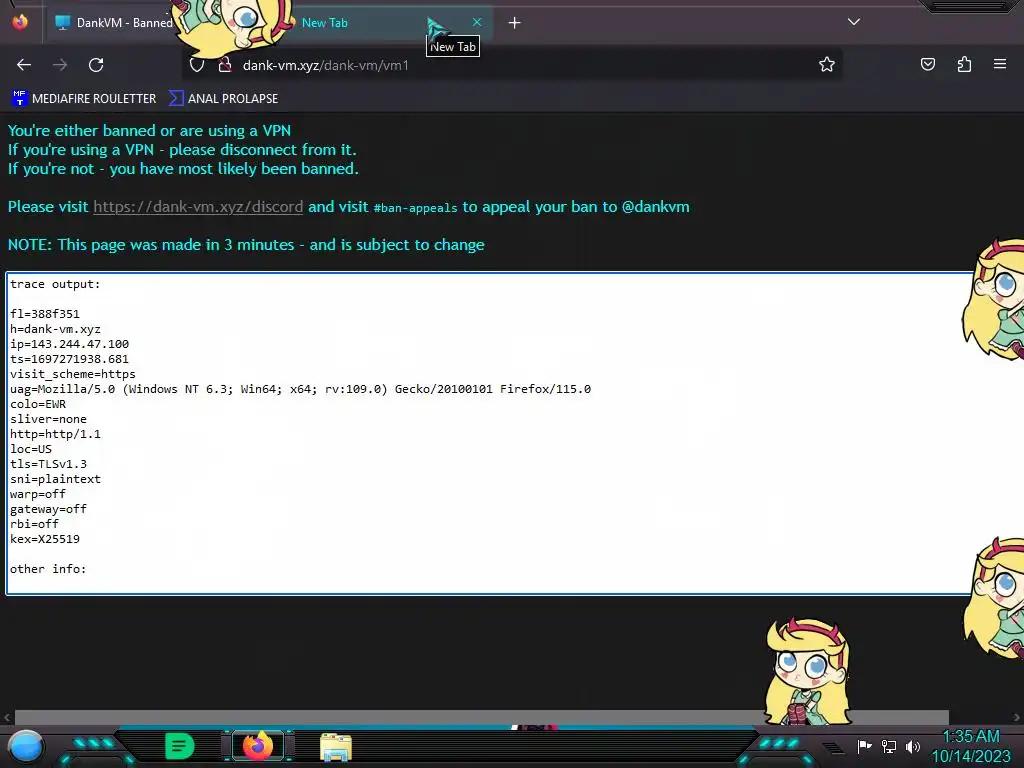Open Firefox View icon in tab bar
Image resolution: width=1024 pixels, height=768 pixels.
tap(20, 22)
